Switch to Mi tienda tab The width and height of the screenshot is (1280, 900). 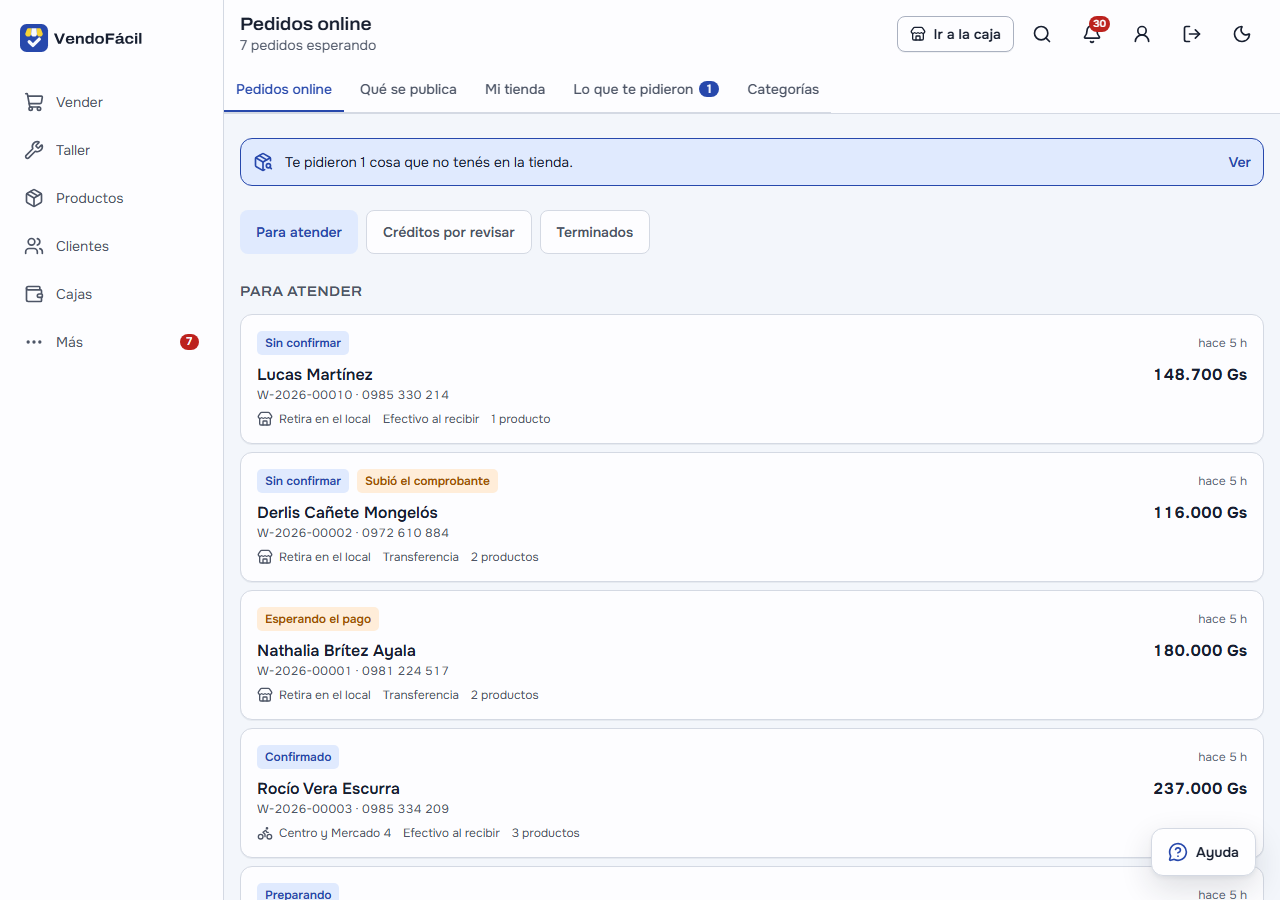(x=515, y=89)
